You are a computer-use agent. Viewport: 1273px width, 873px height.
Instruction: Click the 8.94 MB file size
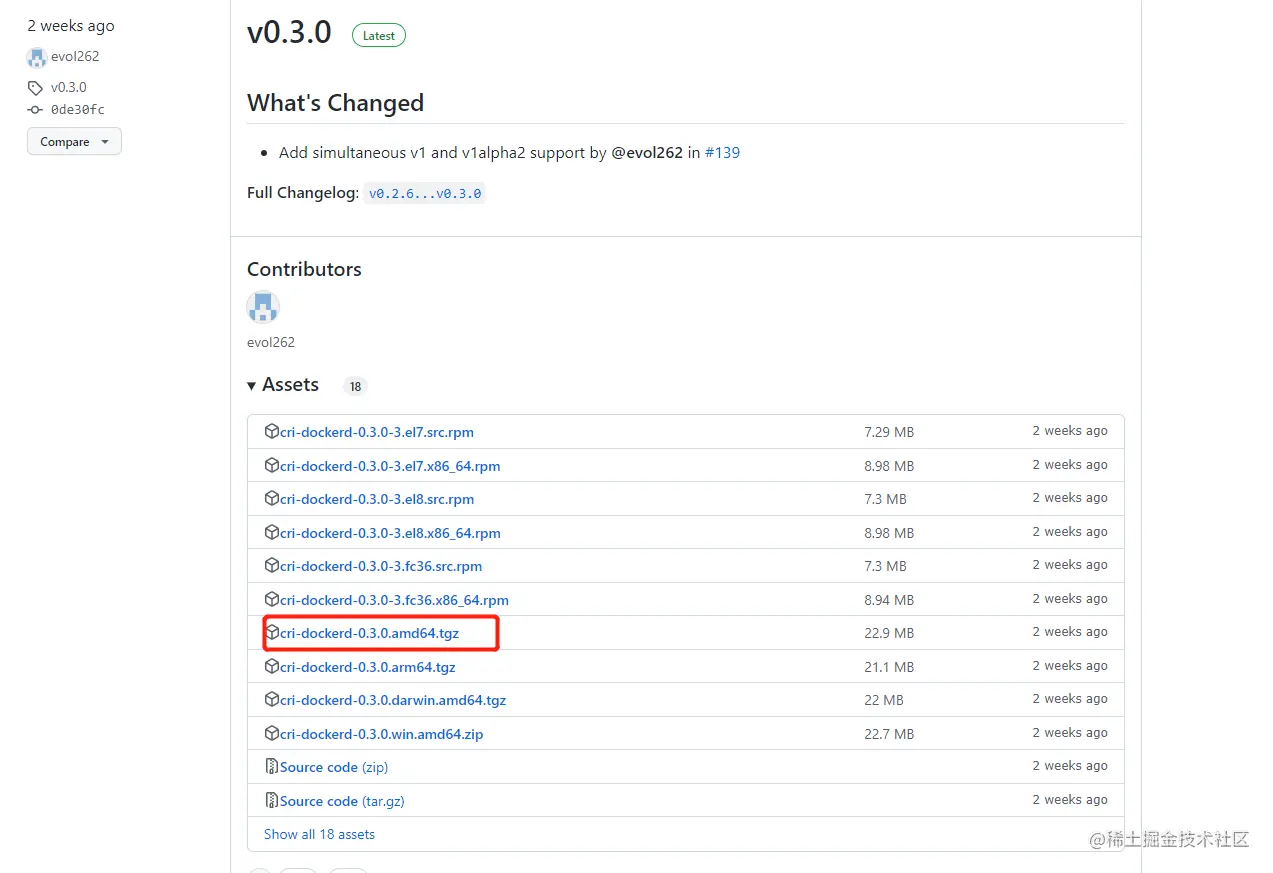click(889, 600)
